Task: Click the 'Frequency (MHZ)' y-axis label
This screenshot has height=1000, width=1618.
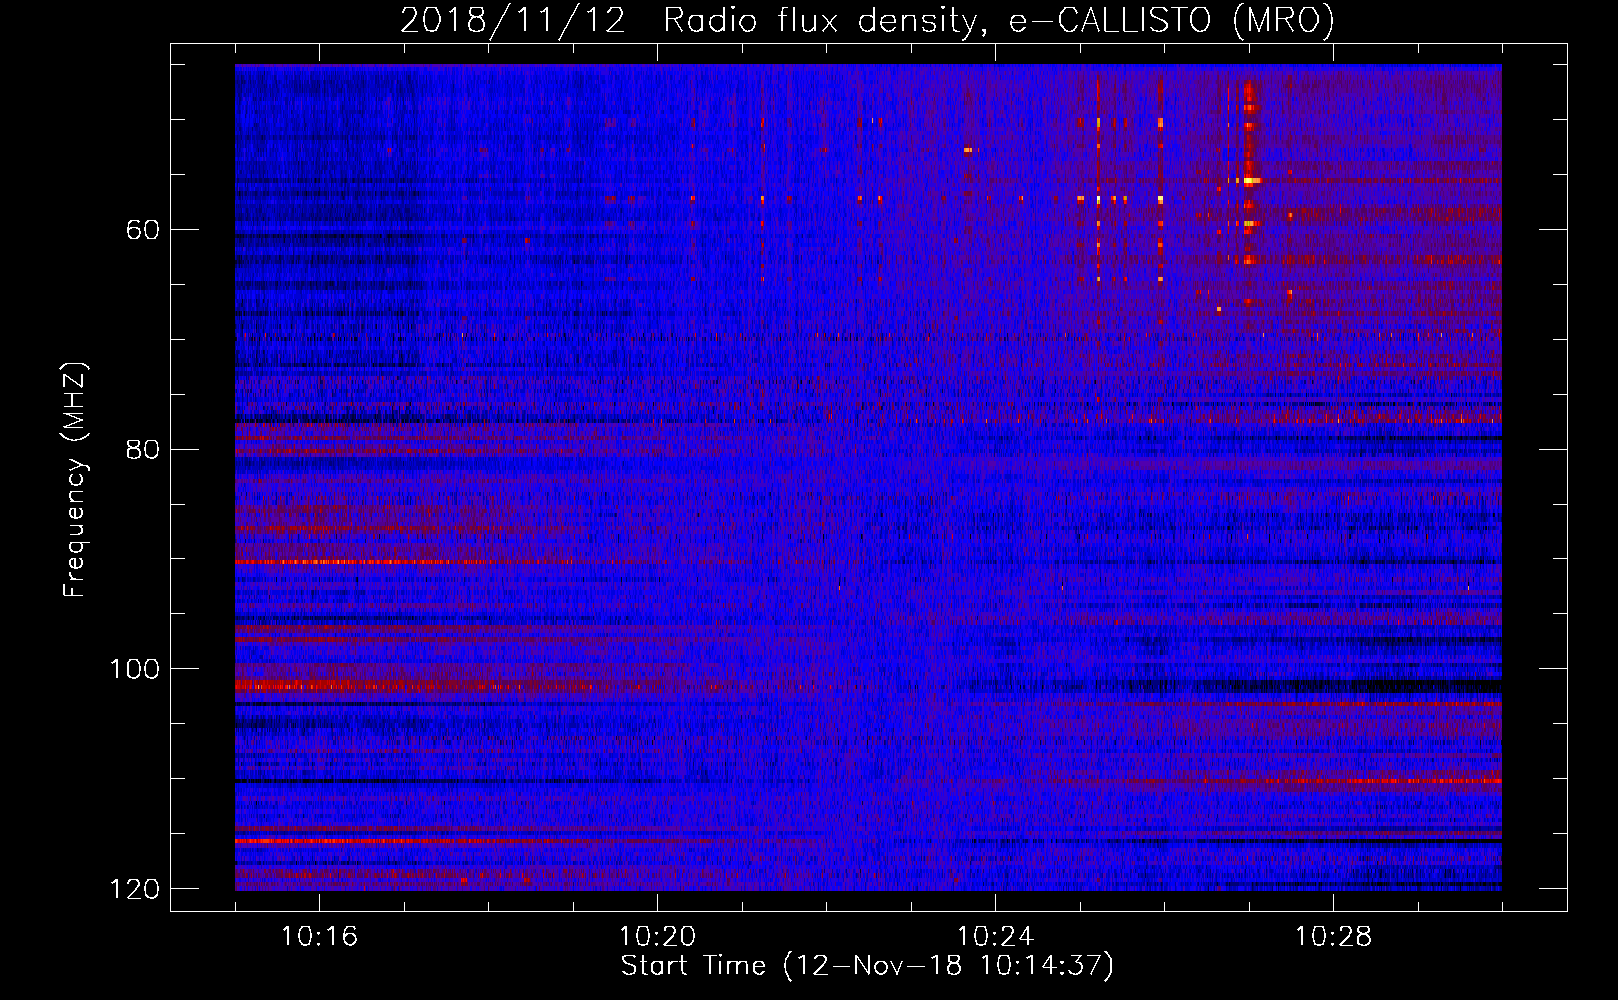Action: 75,480
